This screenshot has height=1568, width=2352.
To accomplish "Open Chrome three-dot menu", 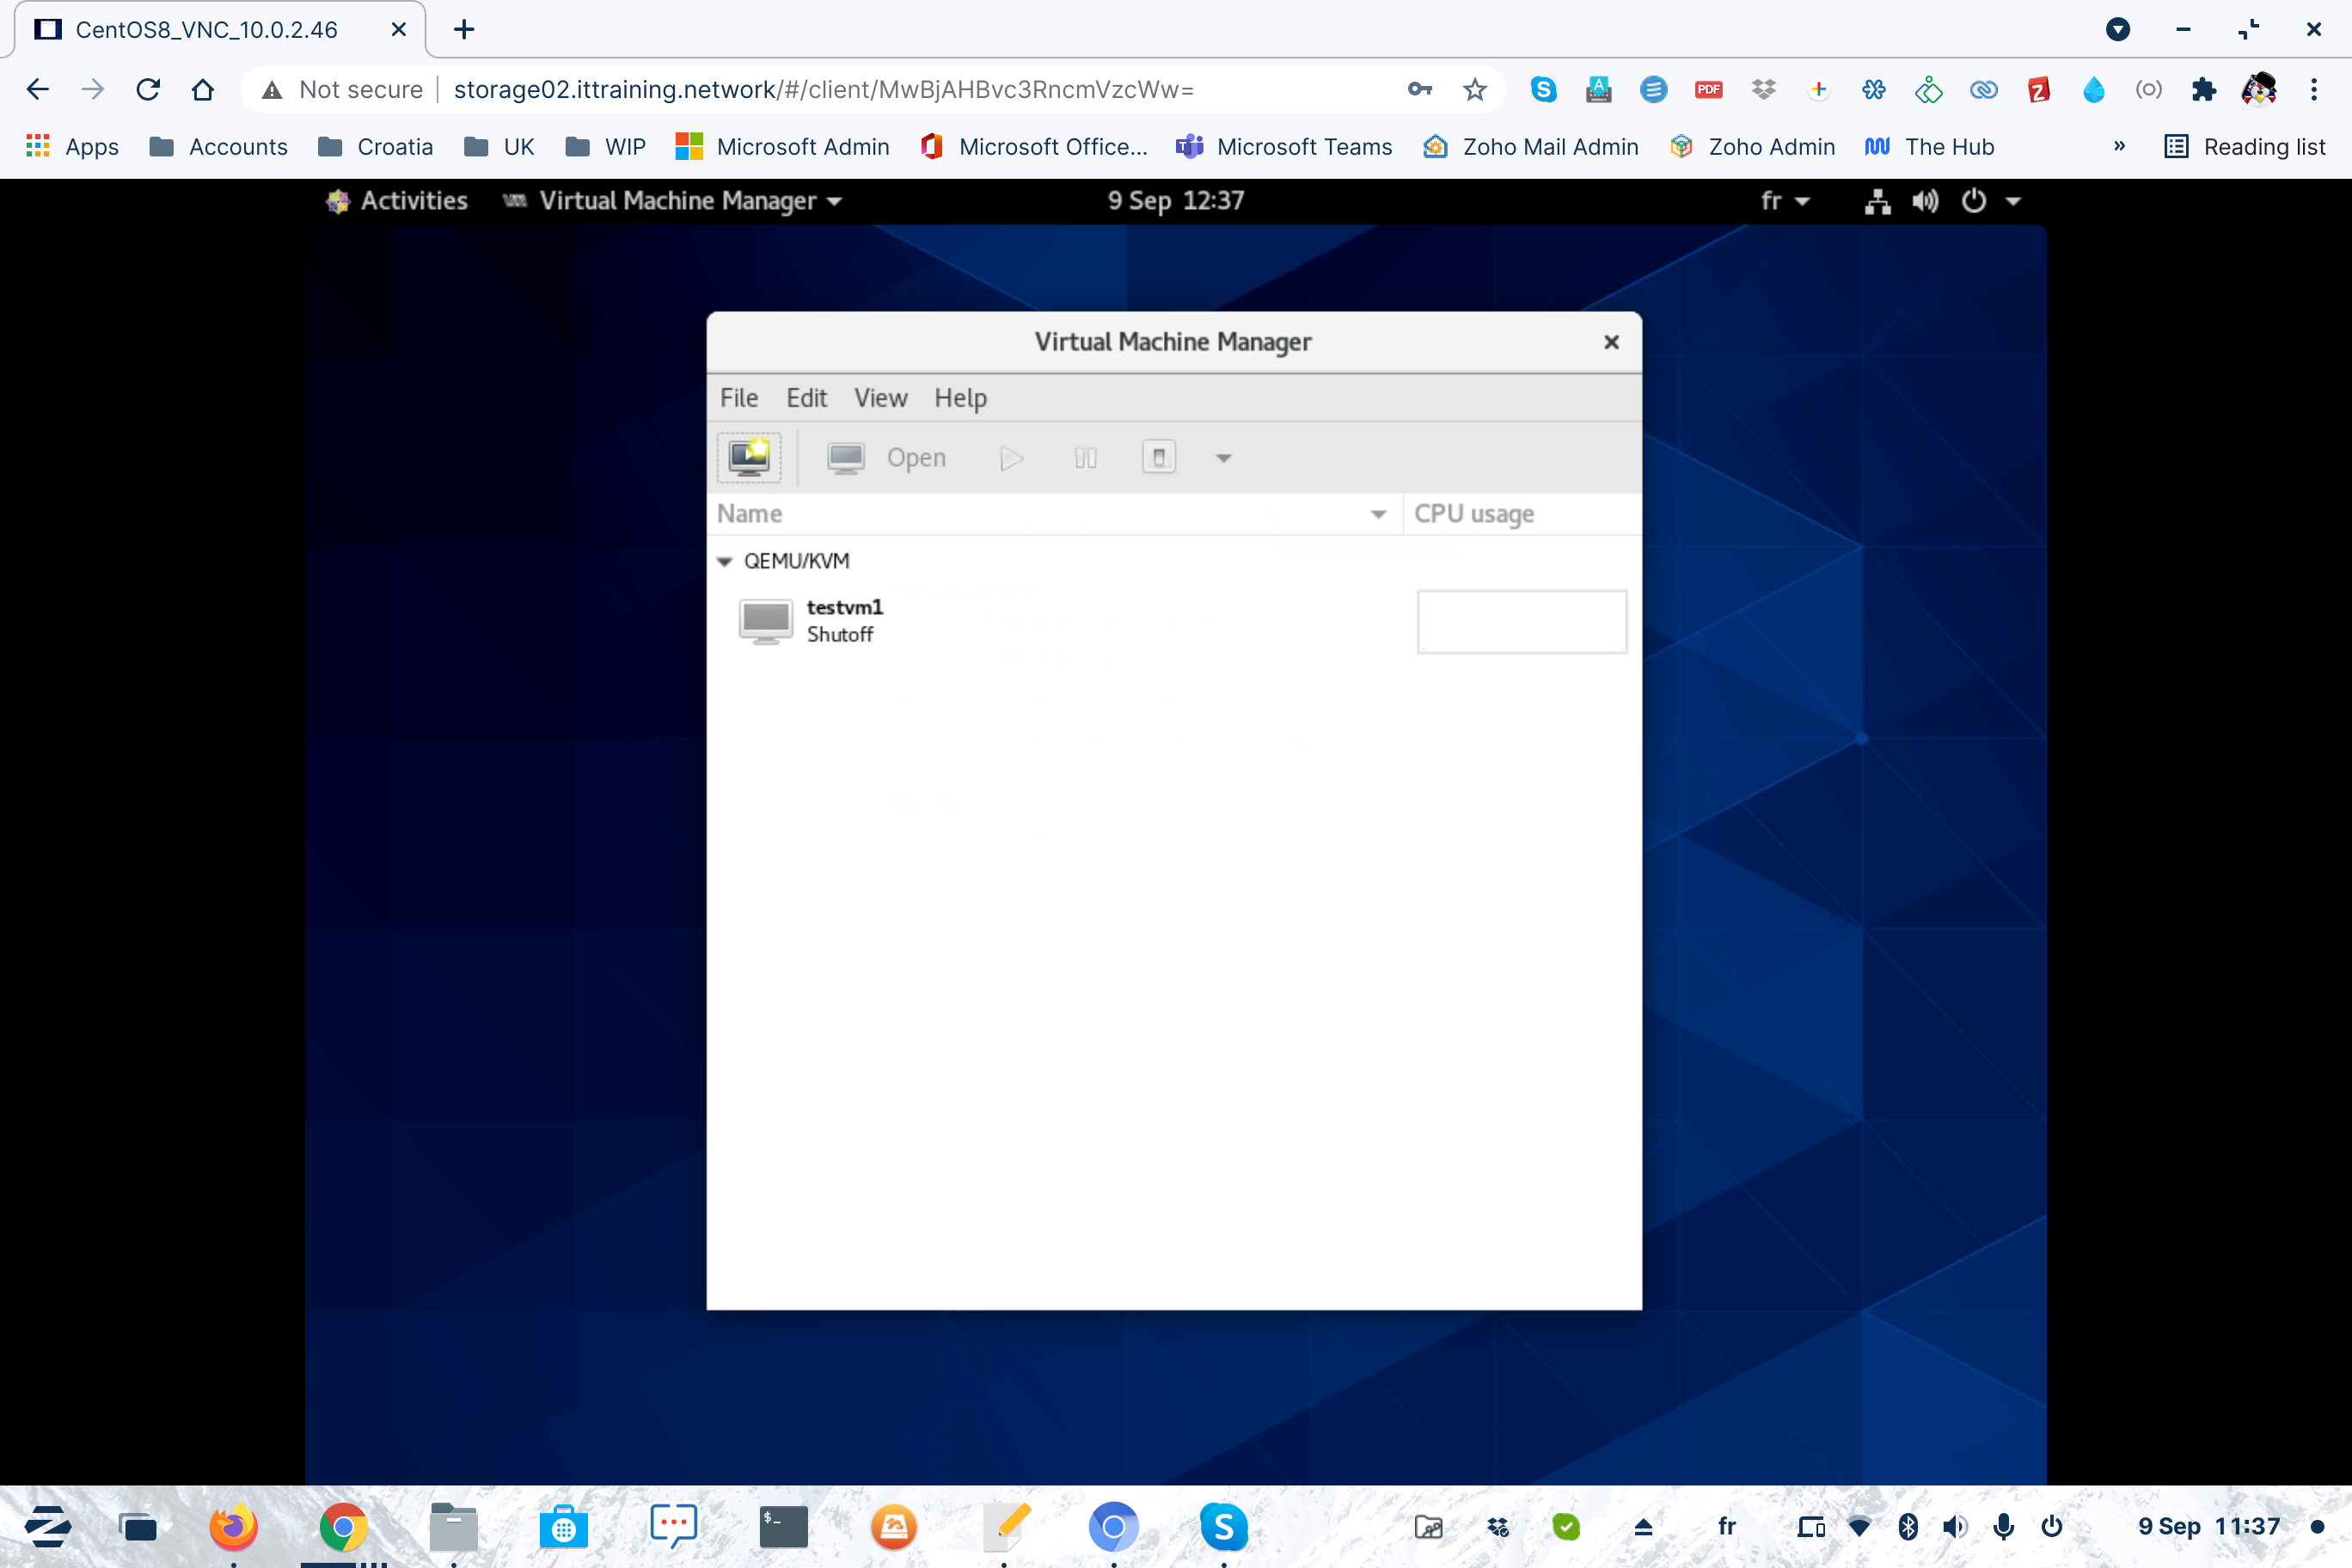I will [x=2313, y=90].
